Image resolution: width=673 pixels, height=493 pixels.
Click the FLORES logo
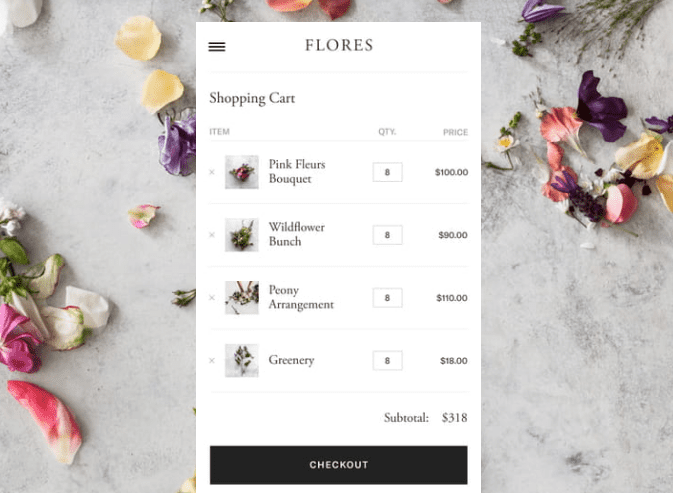[x=339, y=45]
